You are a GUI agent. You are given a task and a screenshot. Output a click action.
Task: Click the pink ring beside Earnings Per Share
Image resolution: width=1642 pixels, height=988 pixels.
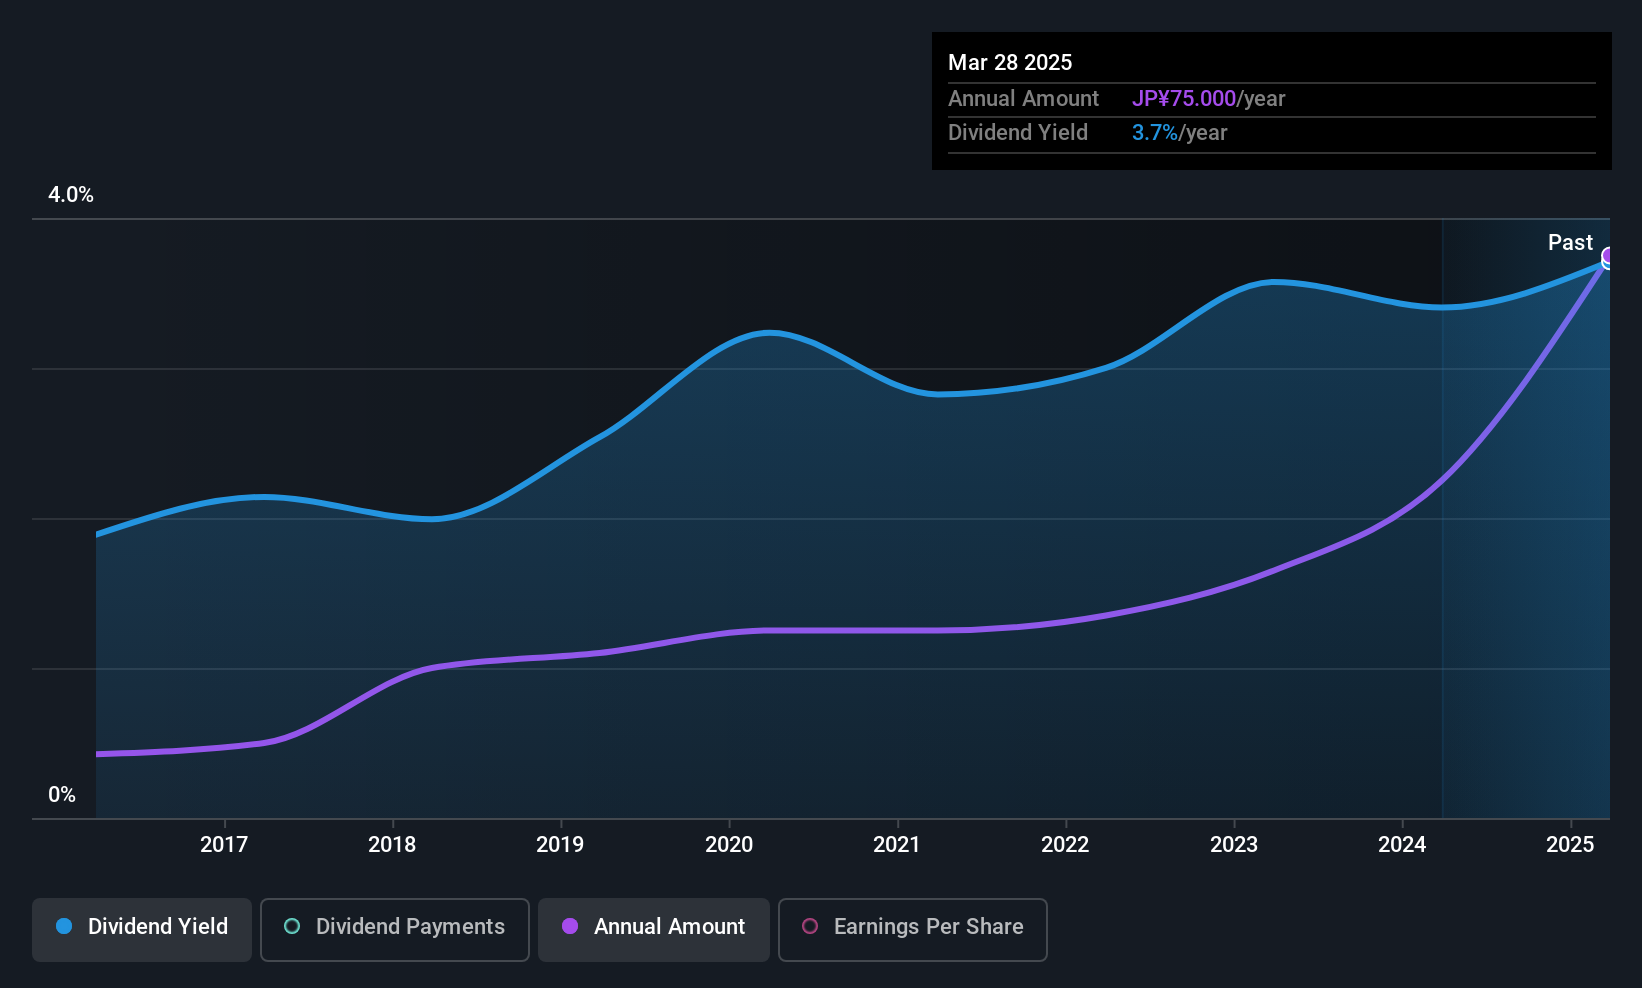[811, 926]
